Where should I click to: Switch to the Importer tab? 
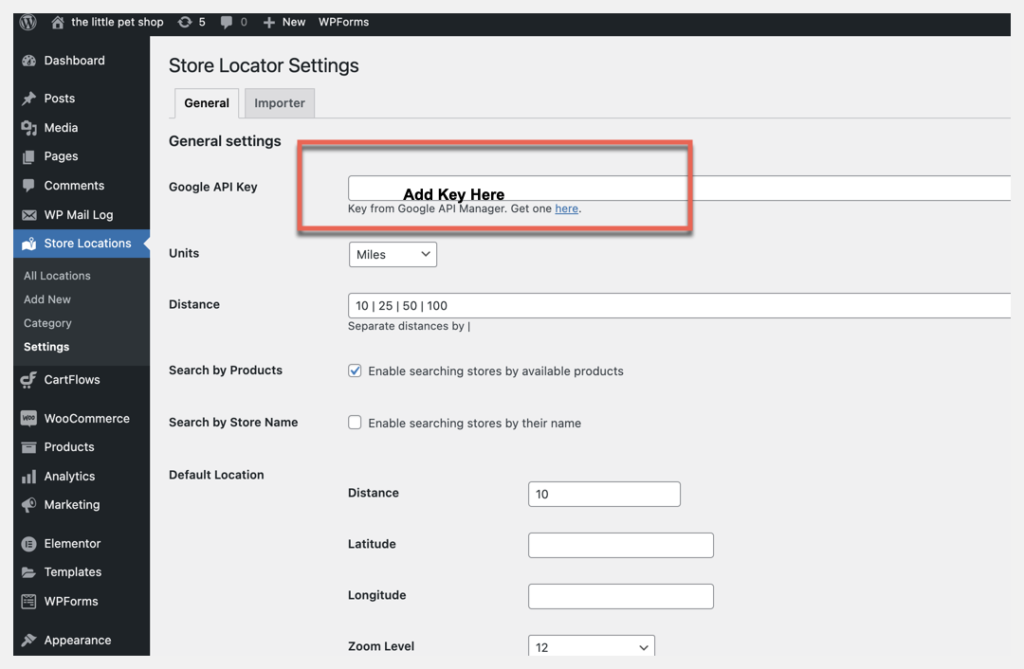tap(279, 103)
